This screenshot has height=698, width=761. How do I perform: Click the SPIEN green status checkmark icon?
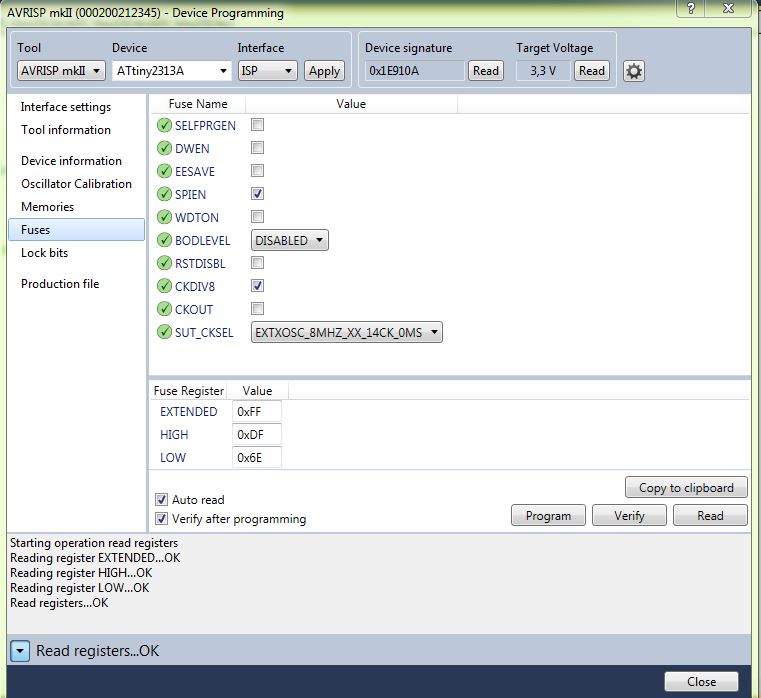[x=165, y=194]
